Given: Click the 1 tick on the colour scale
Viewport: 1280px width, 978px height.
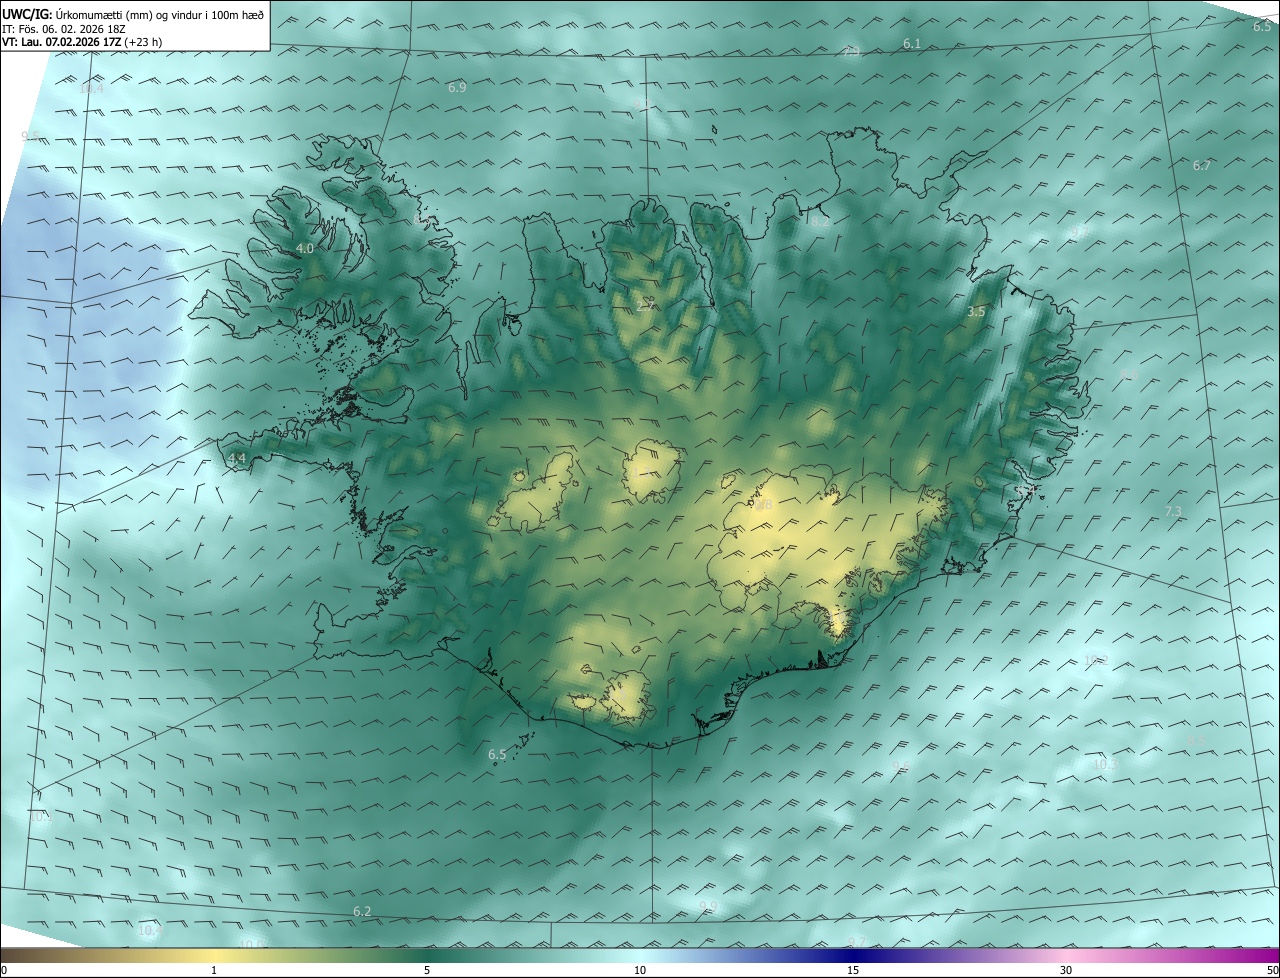Looking at the screenshot, I should point(214,971).
